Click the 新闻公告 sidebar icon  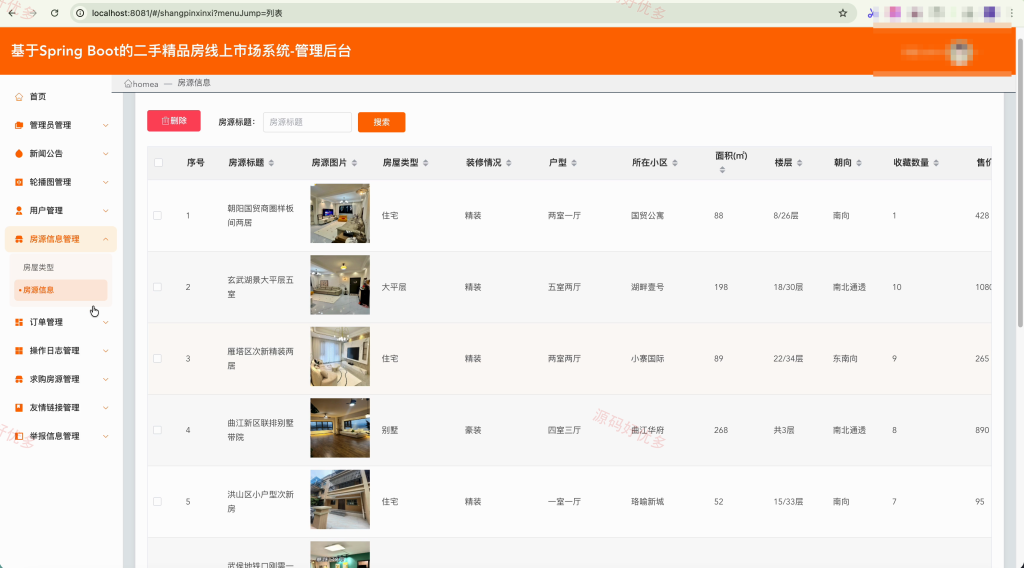click(19, 153)
